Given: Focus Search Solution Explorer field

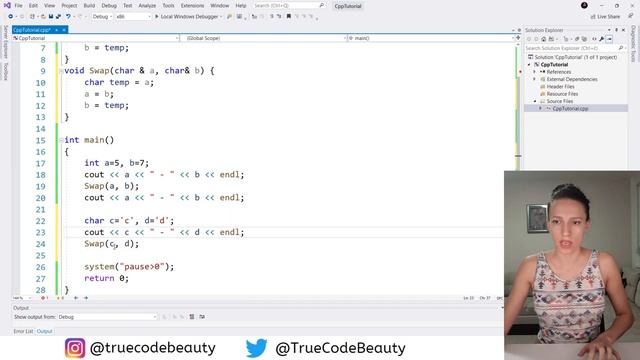Looking at the screenshot, I should [x=575, y=48].
